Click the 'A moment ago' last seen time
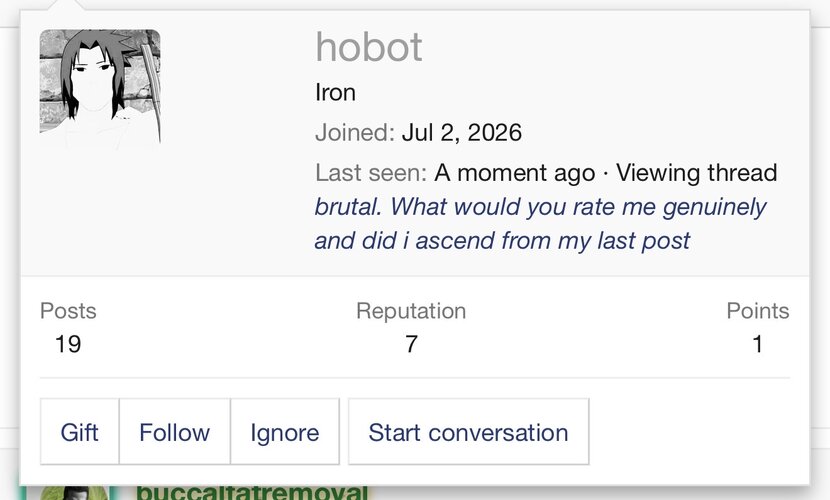This screenshot has width=830, height=500. (x=515, y=173)
